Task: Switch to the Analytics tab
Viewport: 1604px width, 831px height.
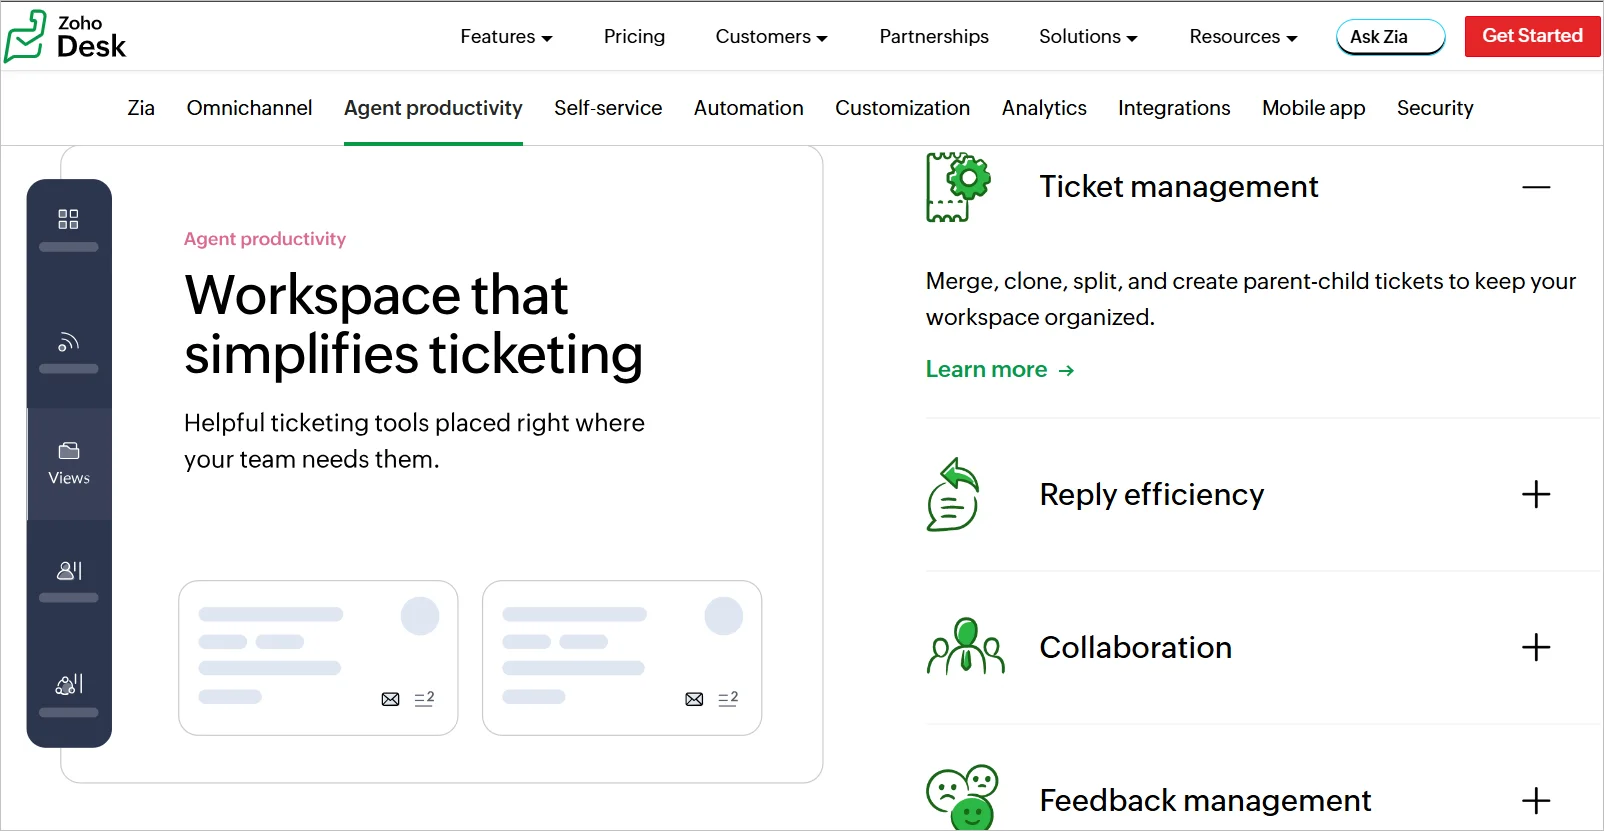Action: tap(1044, 108)
